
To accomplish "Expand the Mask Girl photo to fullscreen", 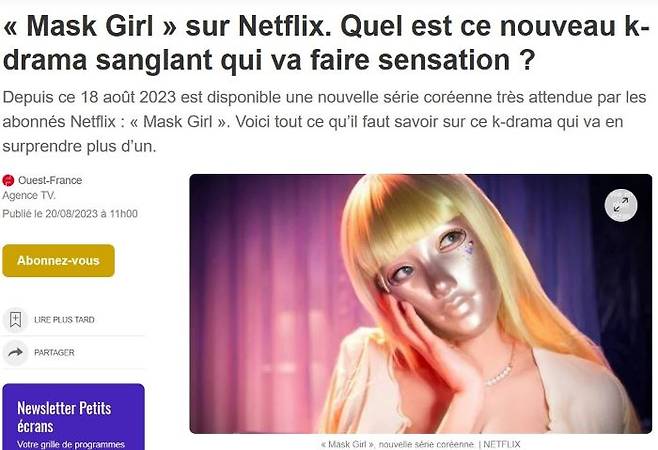I will tap(621, 205).
